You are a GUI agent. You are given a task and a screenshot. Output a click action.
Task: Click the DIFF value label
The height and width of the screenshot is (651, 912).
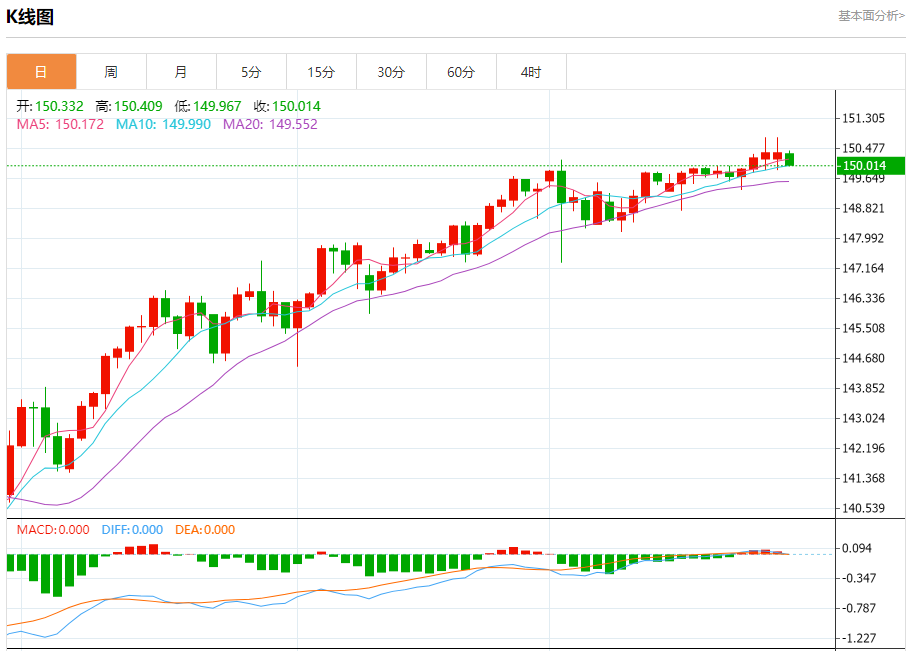(x=132, y=530)
